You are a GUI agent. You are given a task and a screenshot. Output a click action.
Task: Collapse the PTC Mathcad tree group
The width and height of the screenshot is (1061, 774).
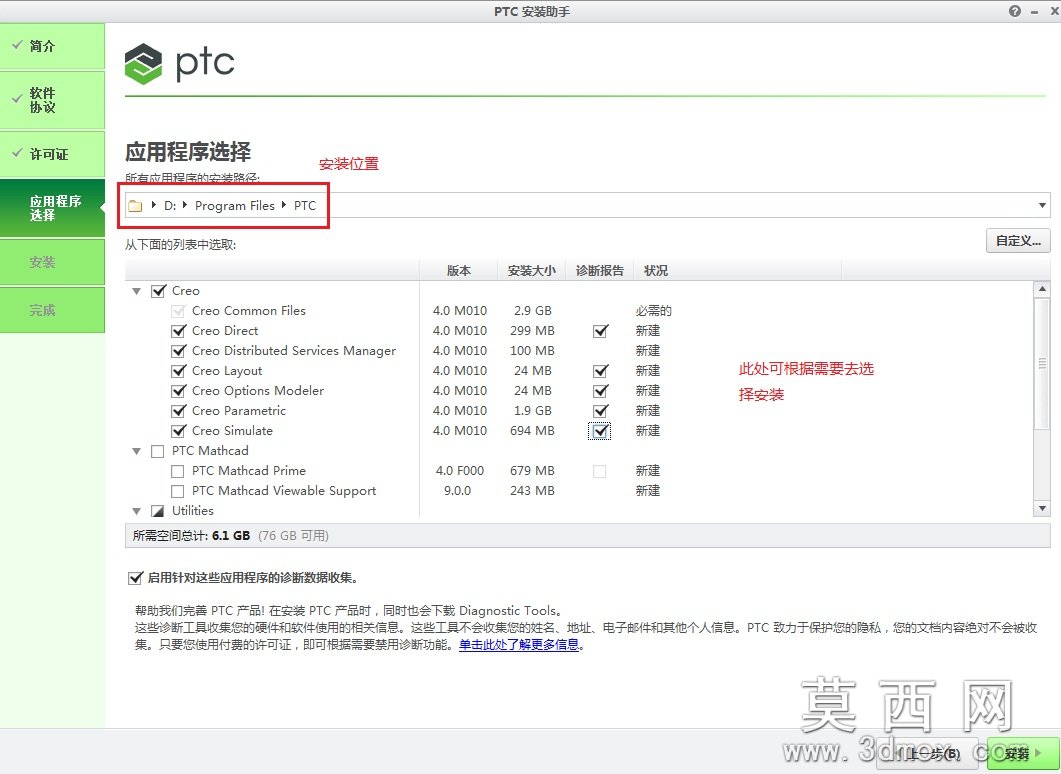pyautogui.click(x=137, y=451)
